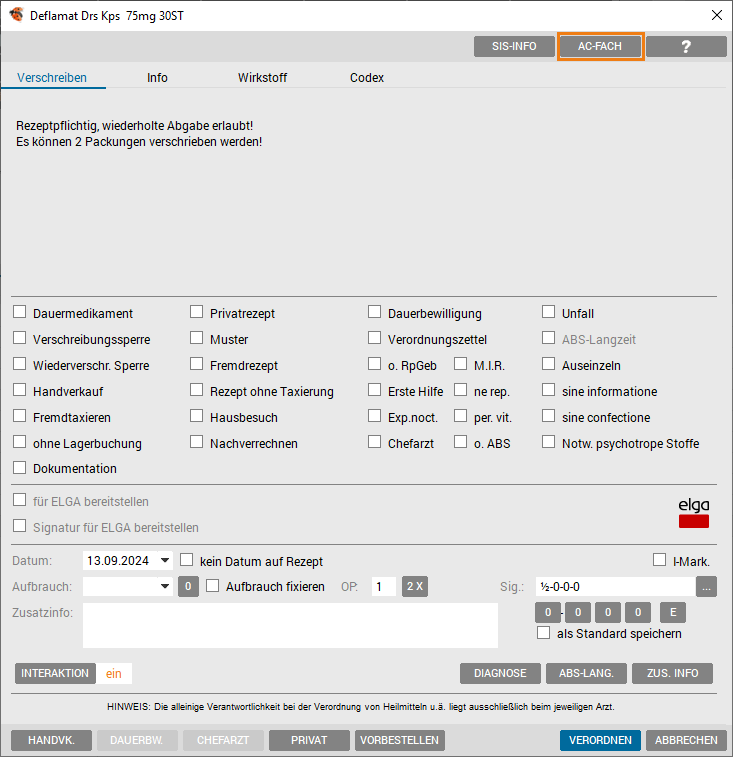Tick the Unfall checkbox
Viewport: 733px width, 757px height.
pyautogui.click(x=548, y=312)
